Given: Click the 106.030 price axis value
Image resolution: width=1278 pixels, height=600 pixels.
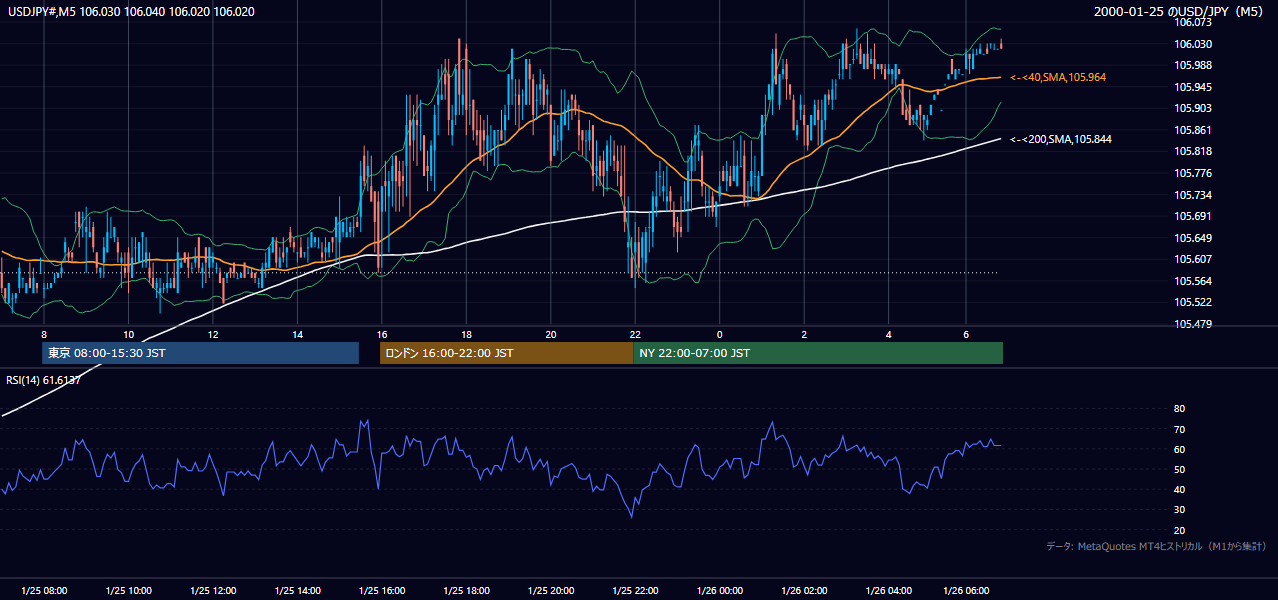Looking at the screenshot, I should click(1193, 44).
